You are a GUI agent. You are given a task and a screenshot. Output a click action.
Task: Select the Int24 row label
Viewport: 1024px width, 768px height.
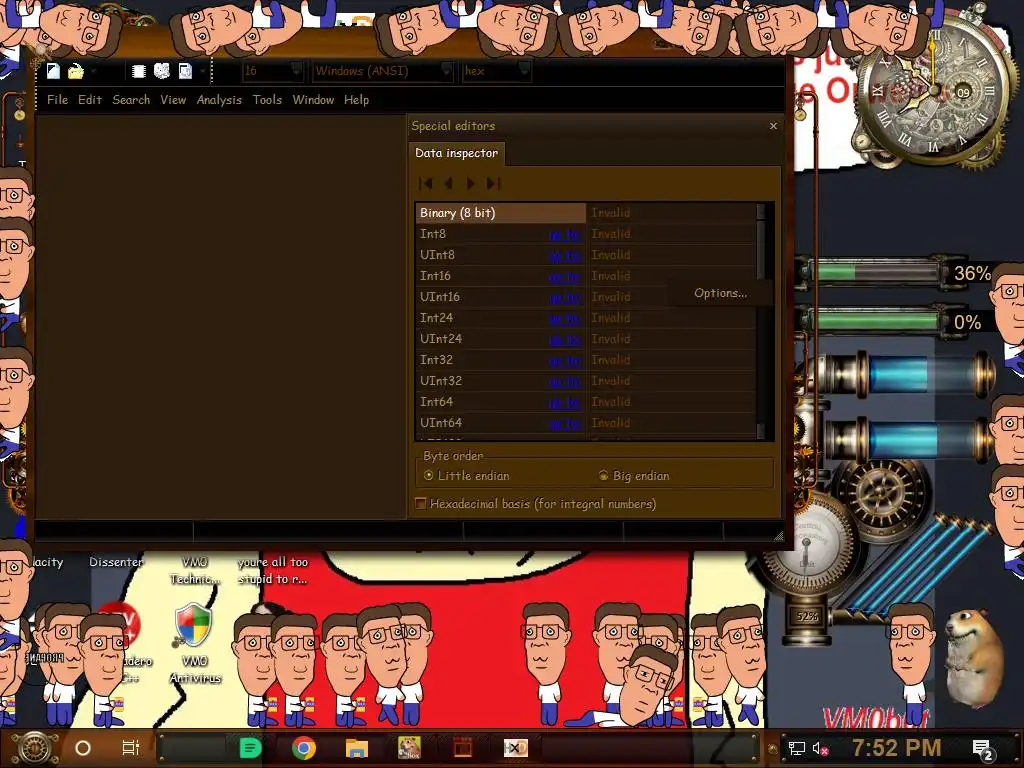(436, 318)
